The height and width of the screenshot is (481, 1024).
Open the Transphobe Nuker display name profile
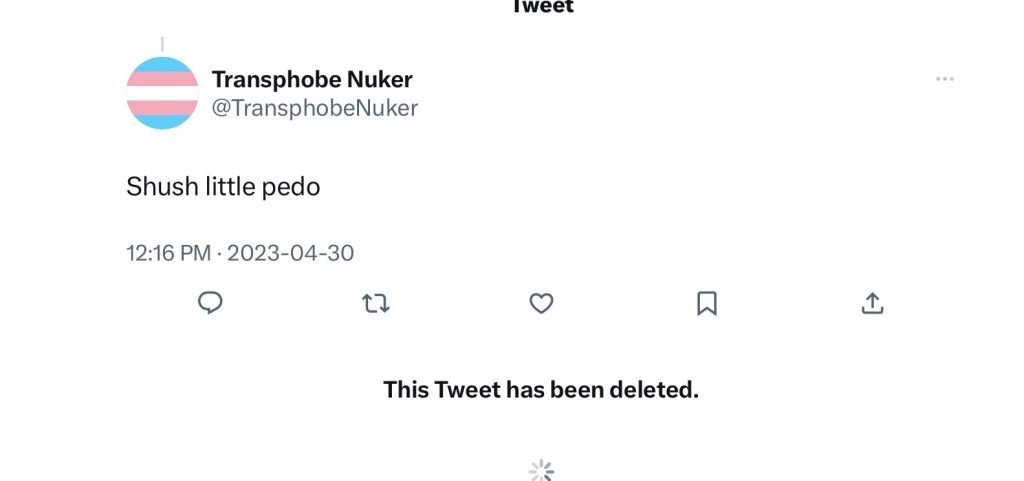point(312,80)
